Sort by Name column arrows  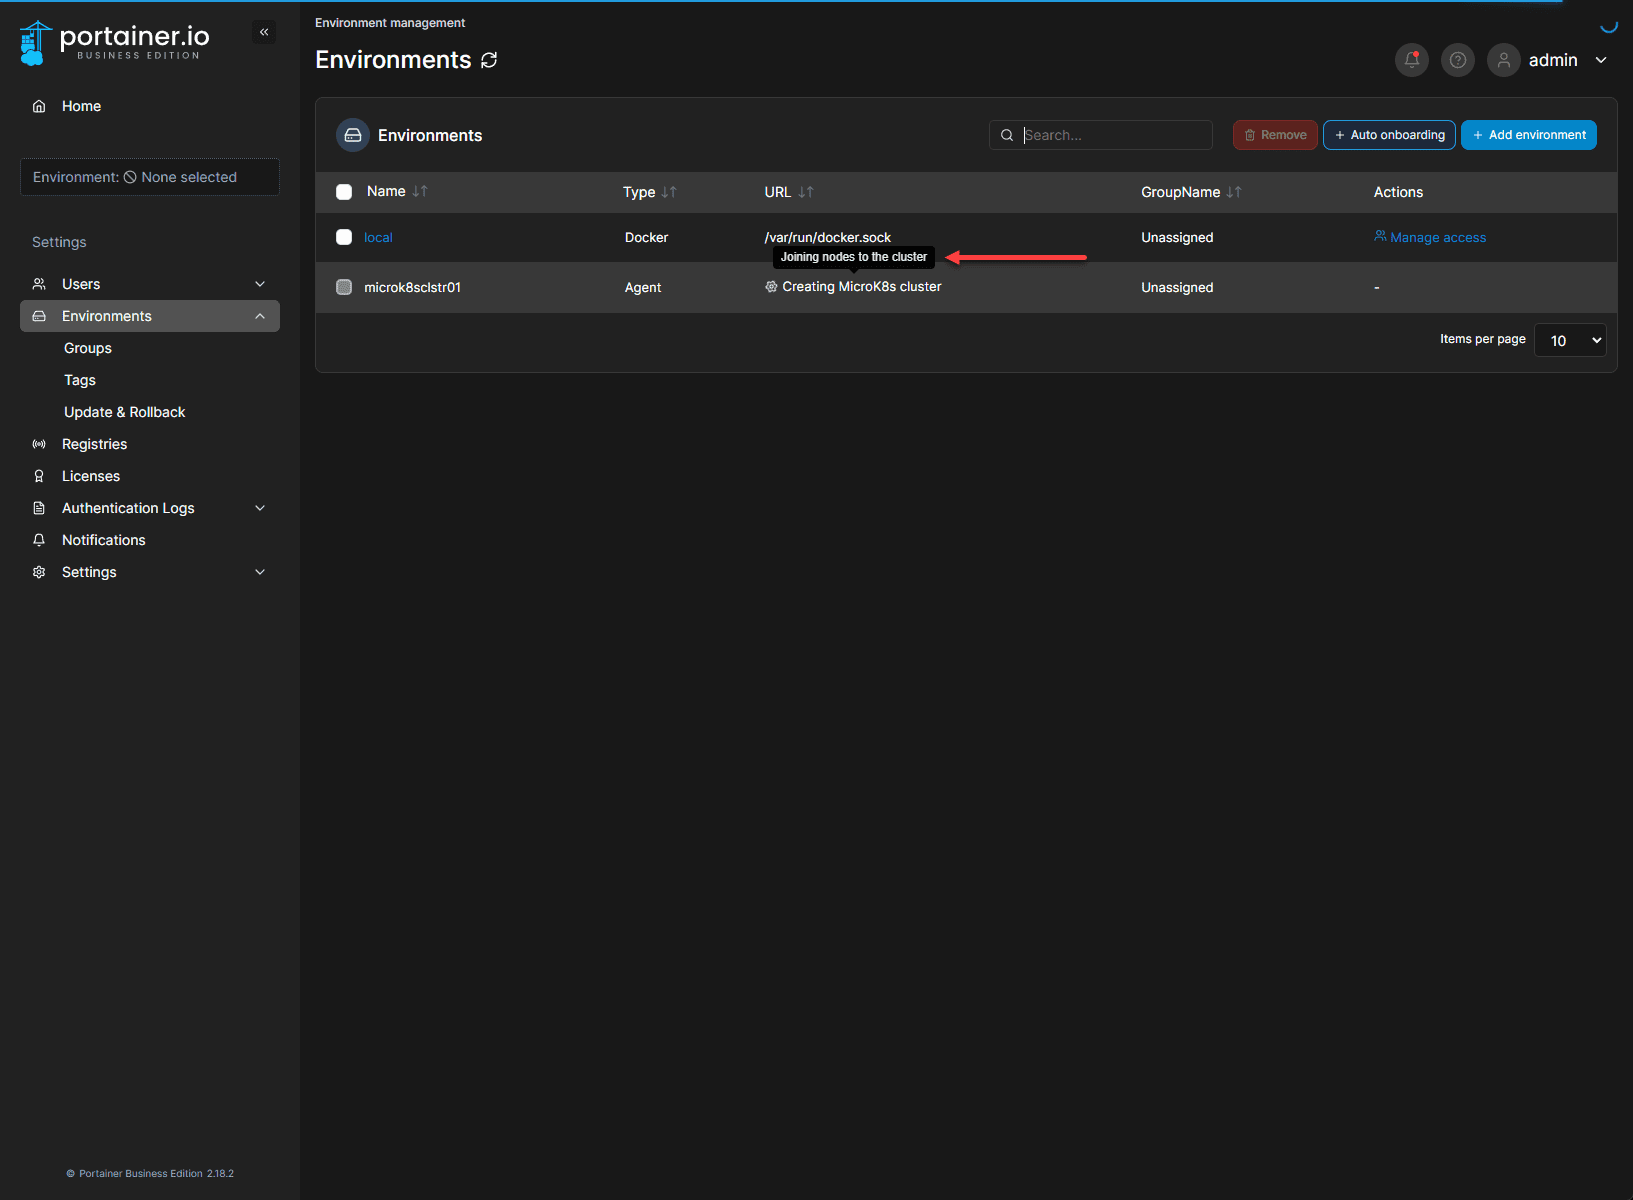click(420, 191)
